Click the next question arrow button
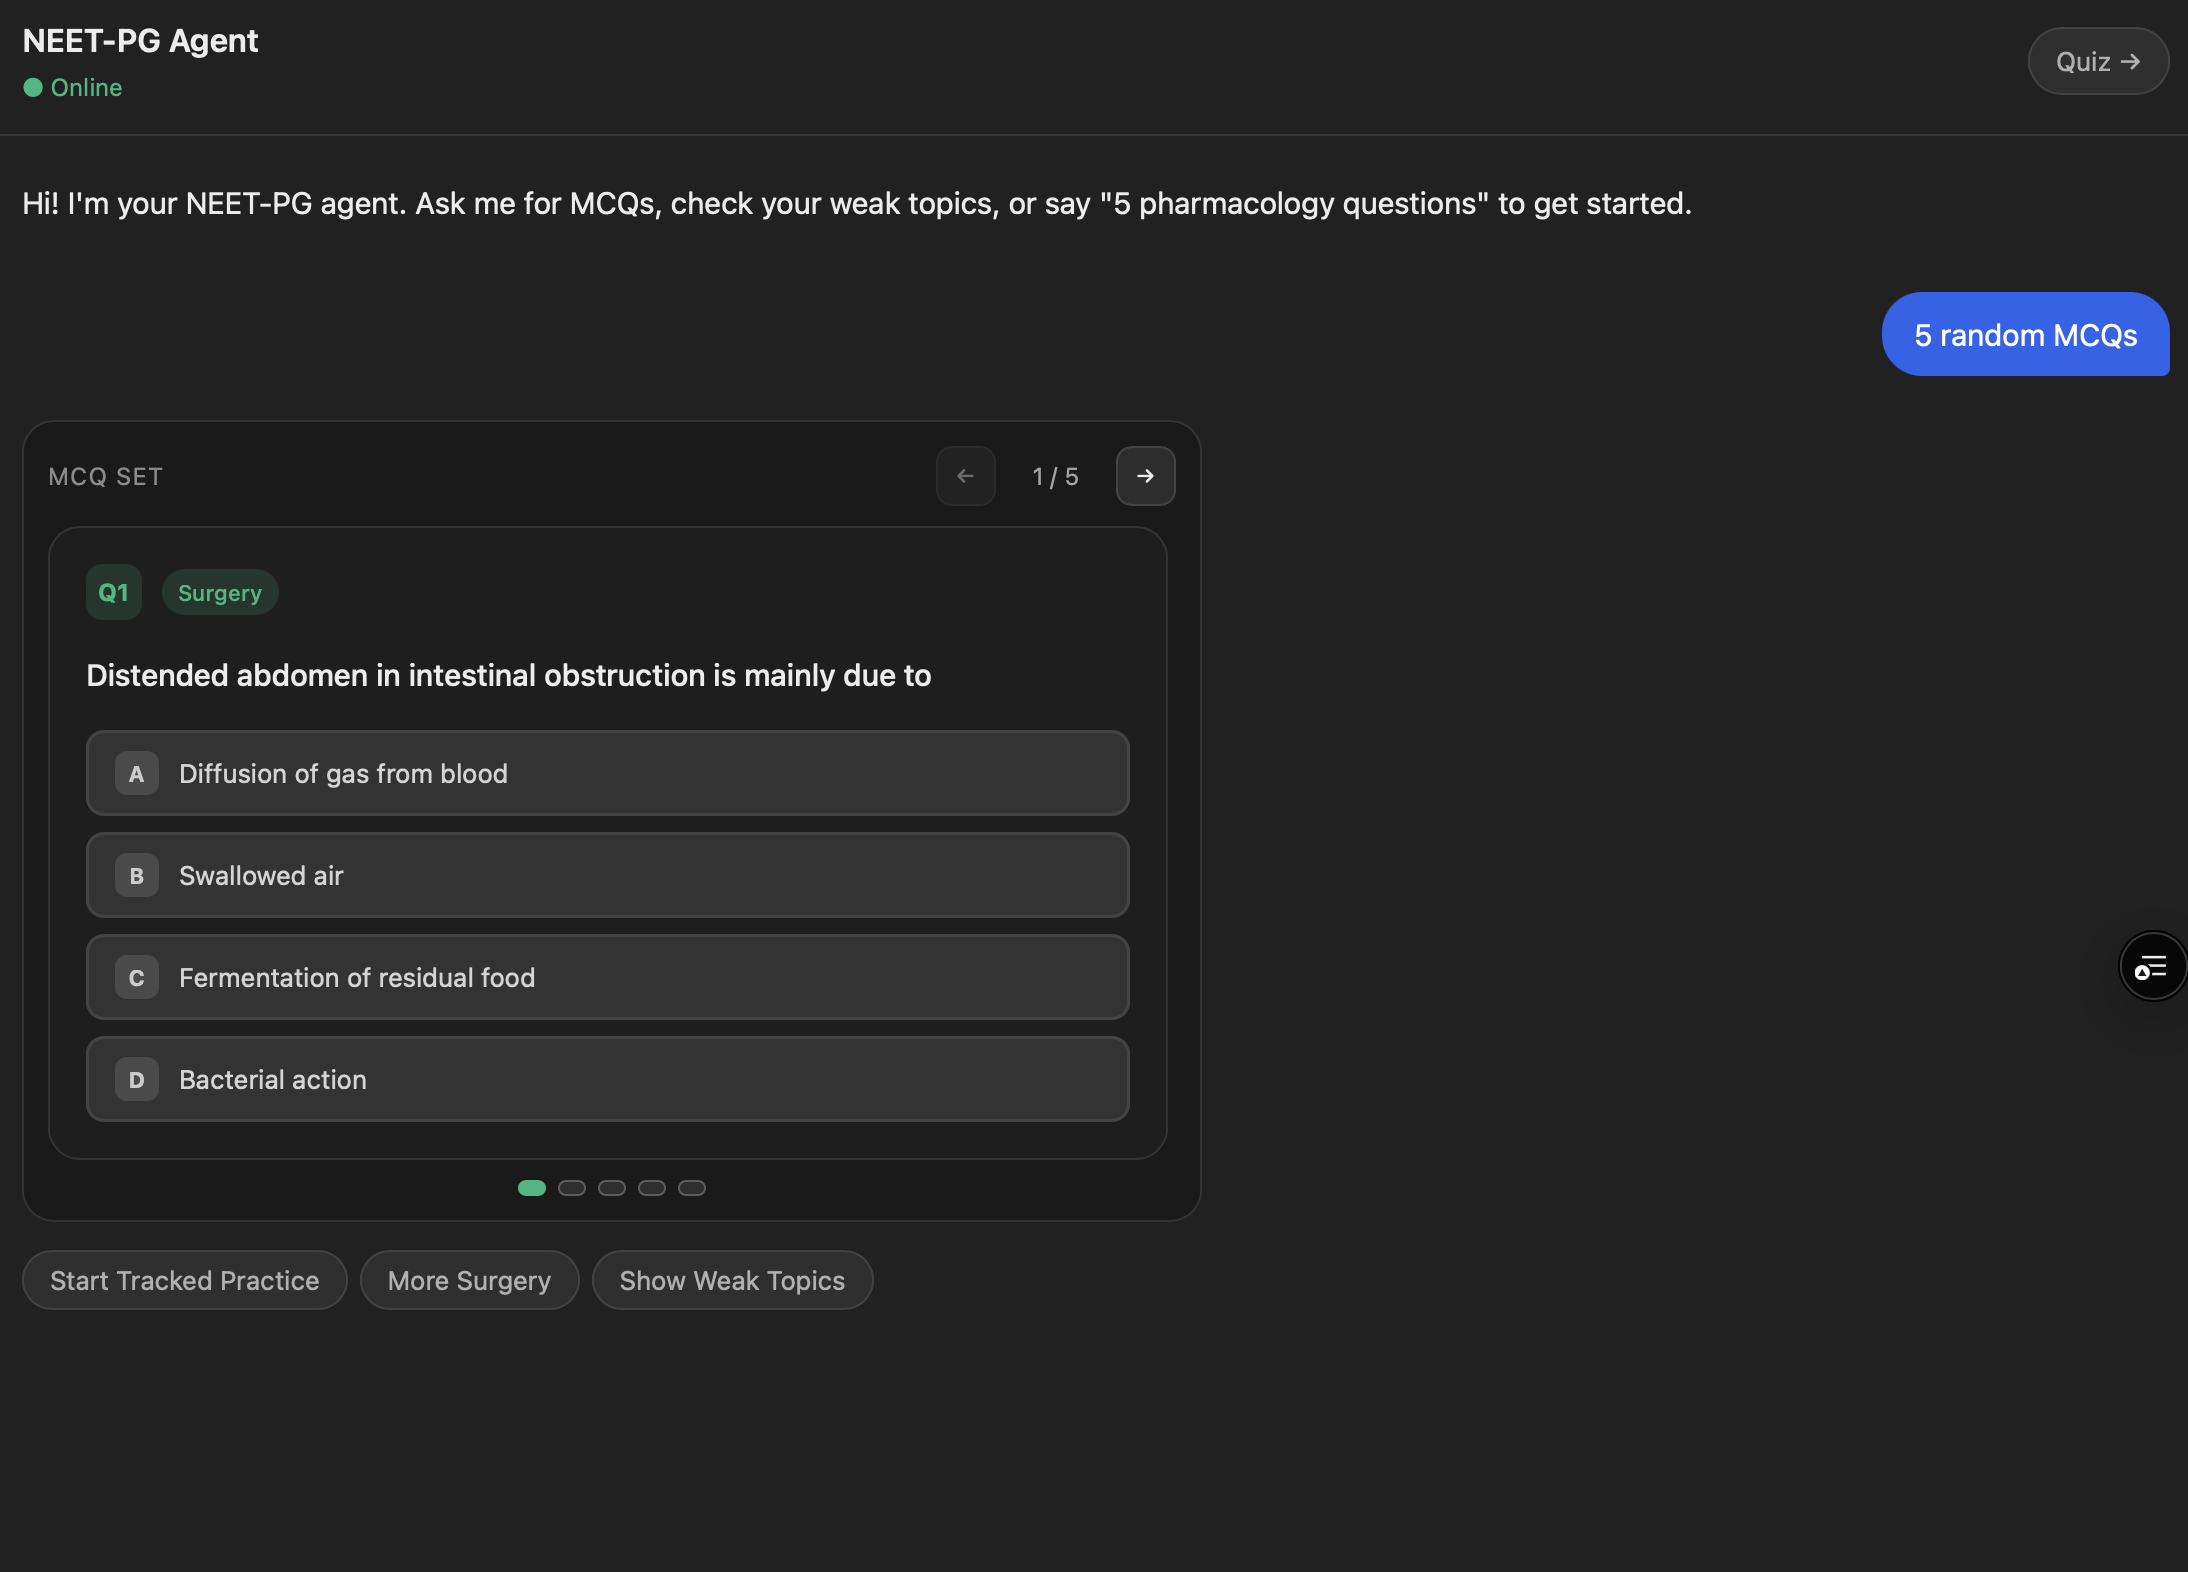This screenshot has width=2188, height=1572. click(1145, 476)
